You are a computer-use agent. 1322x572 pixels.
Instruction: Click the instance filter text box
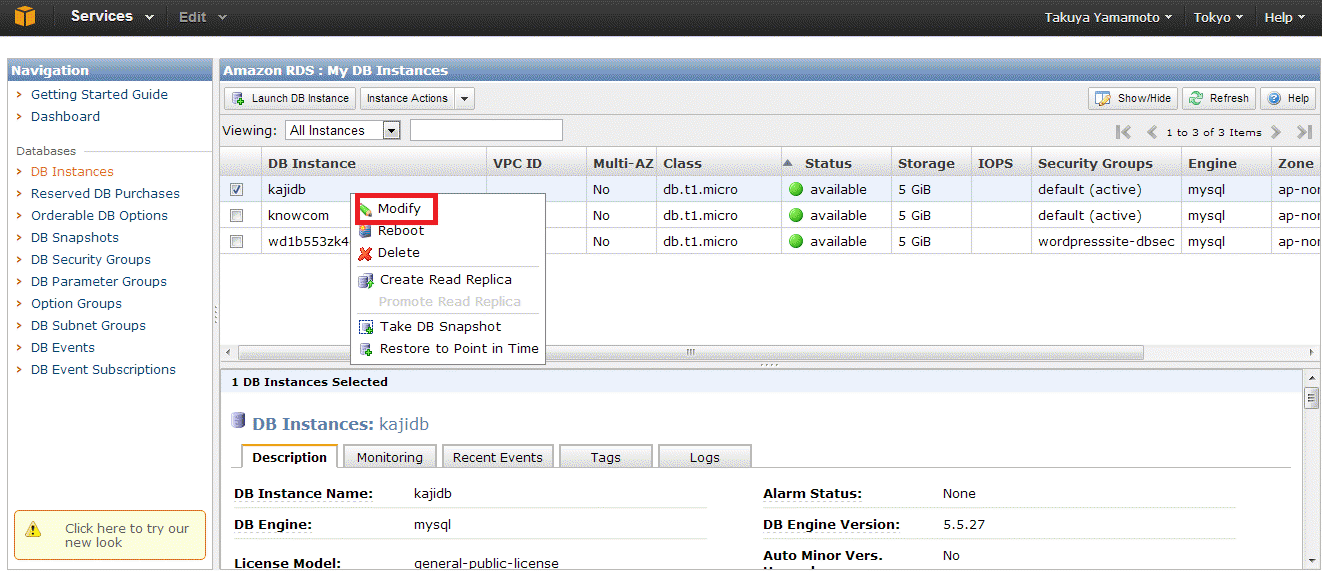click(x=486, y=130)
